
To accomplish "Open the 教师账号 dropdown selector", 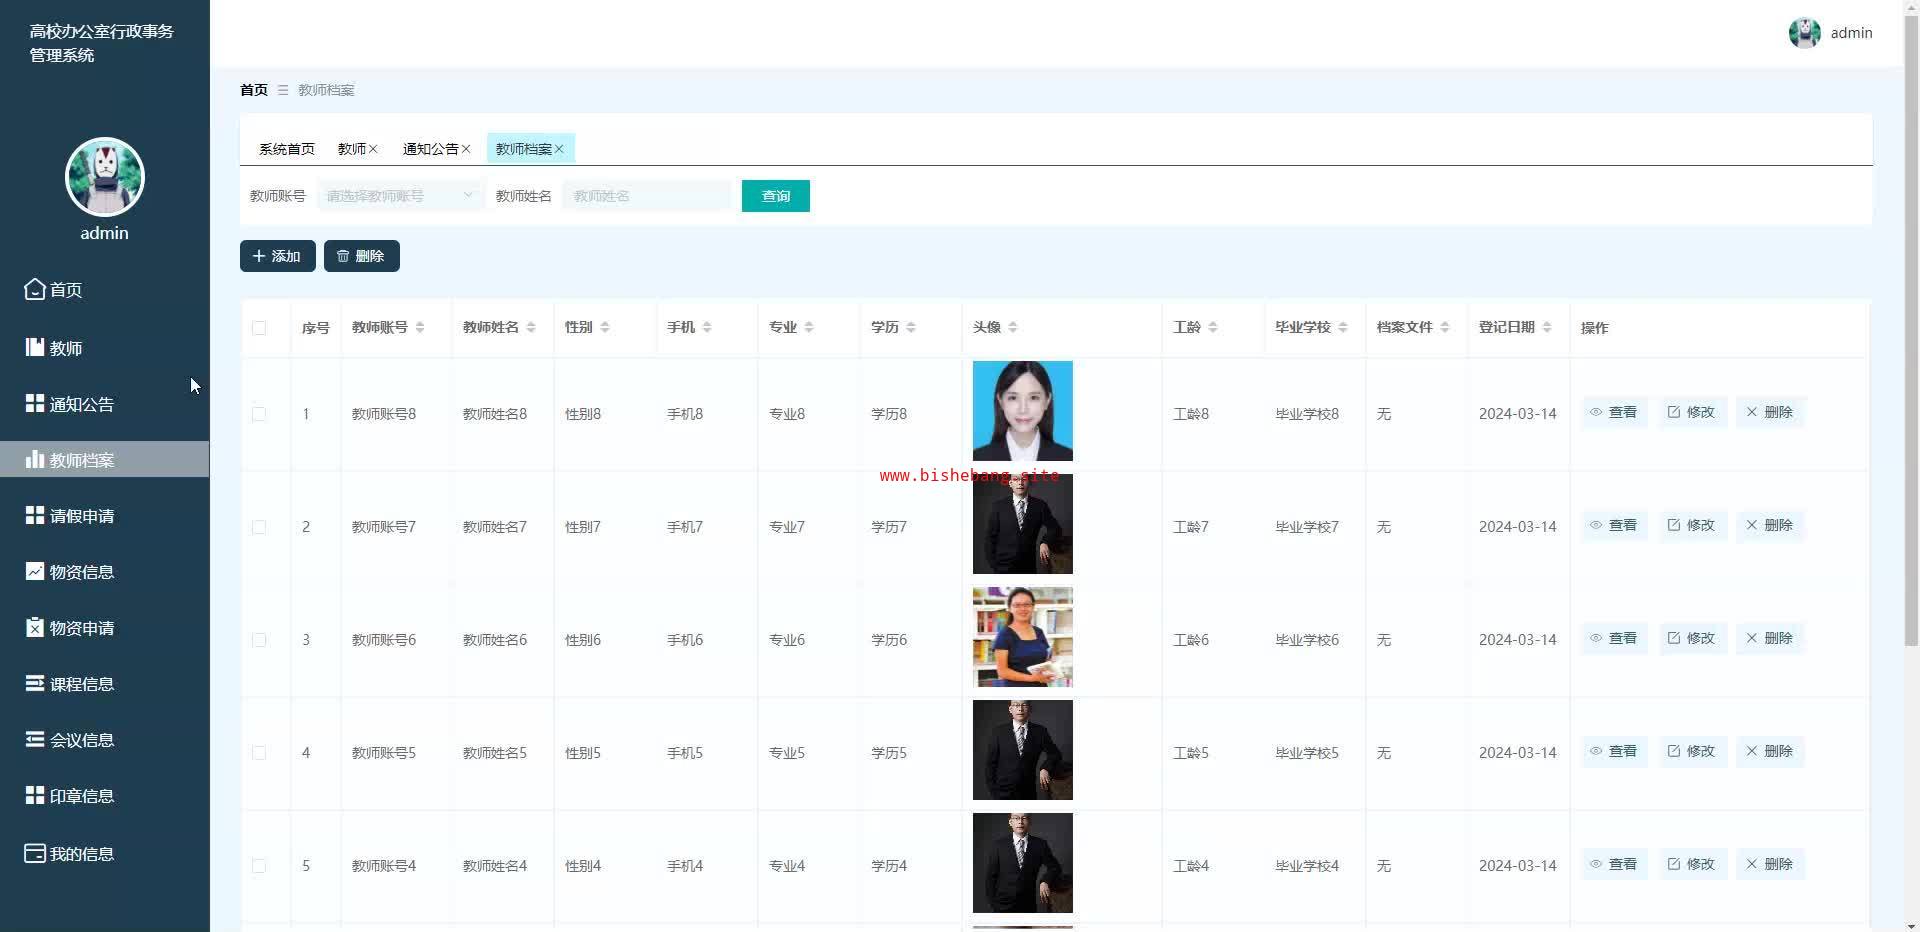I will [x=400, y=196].
